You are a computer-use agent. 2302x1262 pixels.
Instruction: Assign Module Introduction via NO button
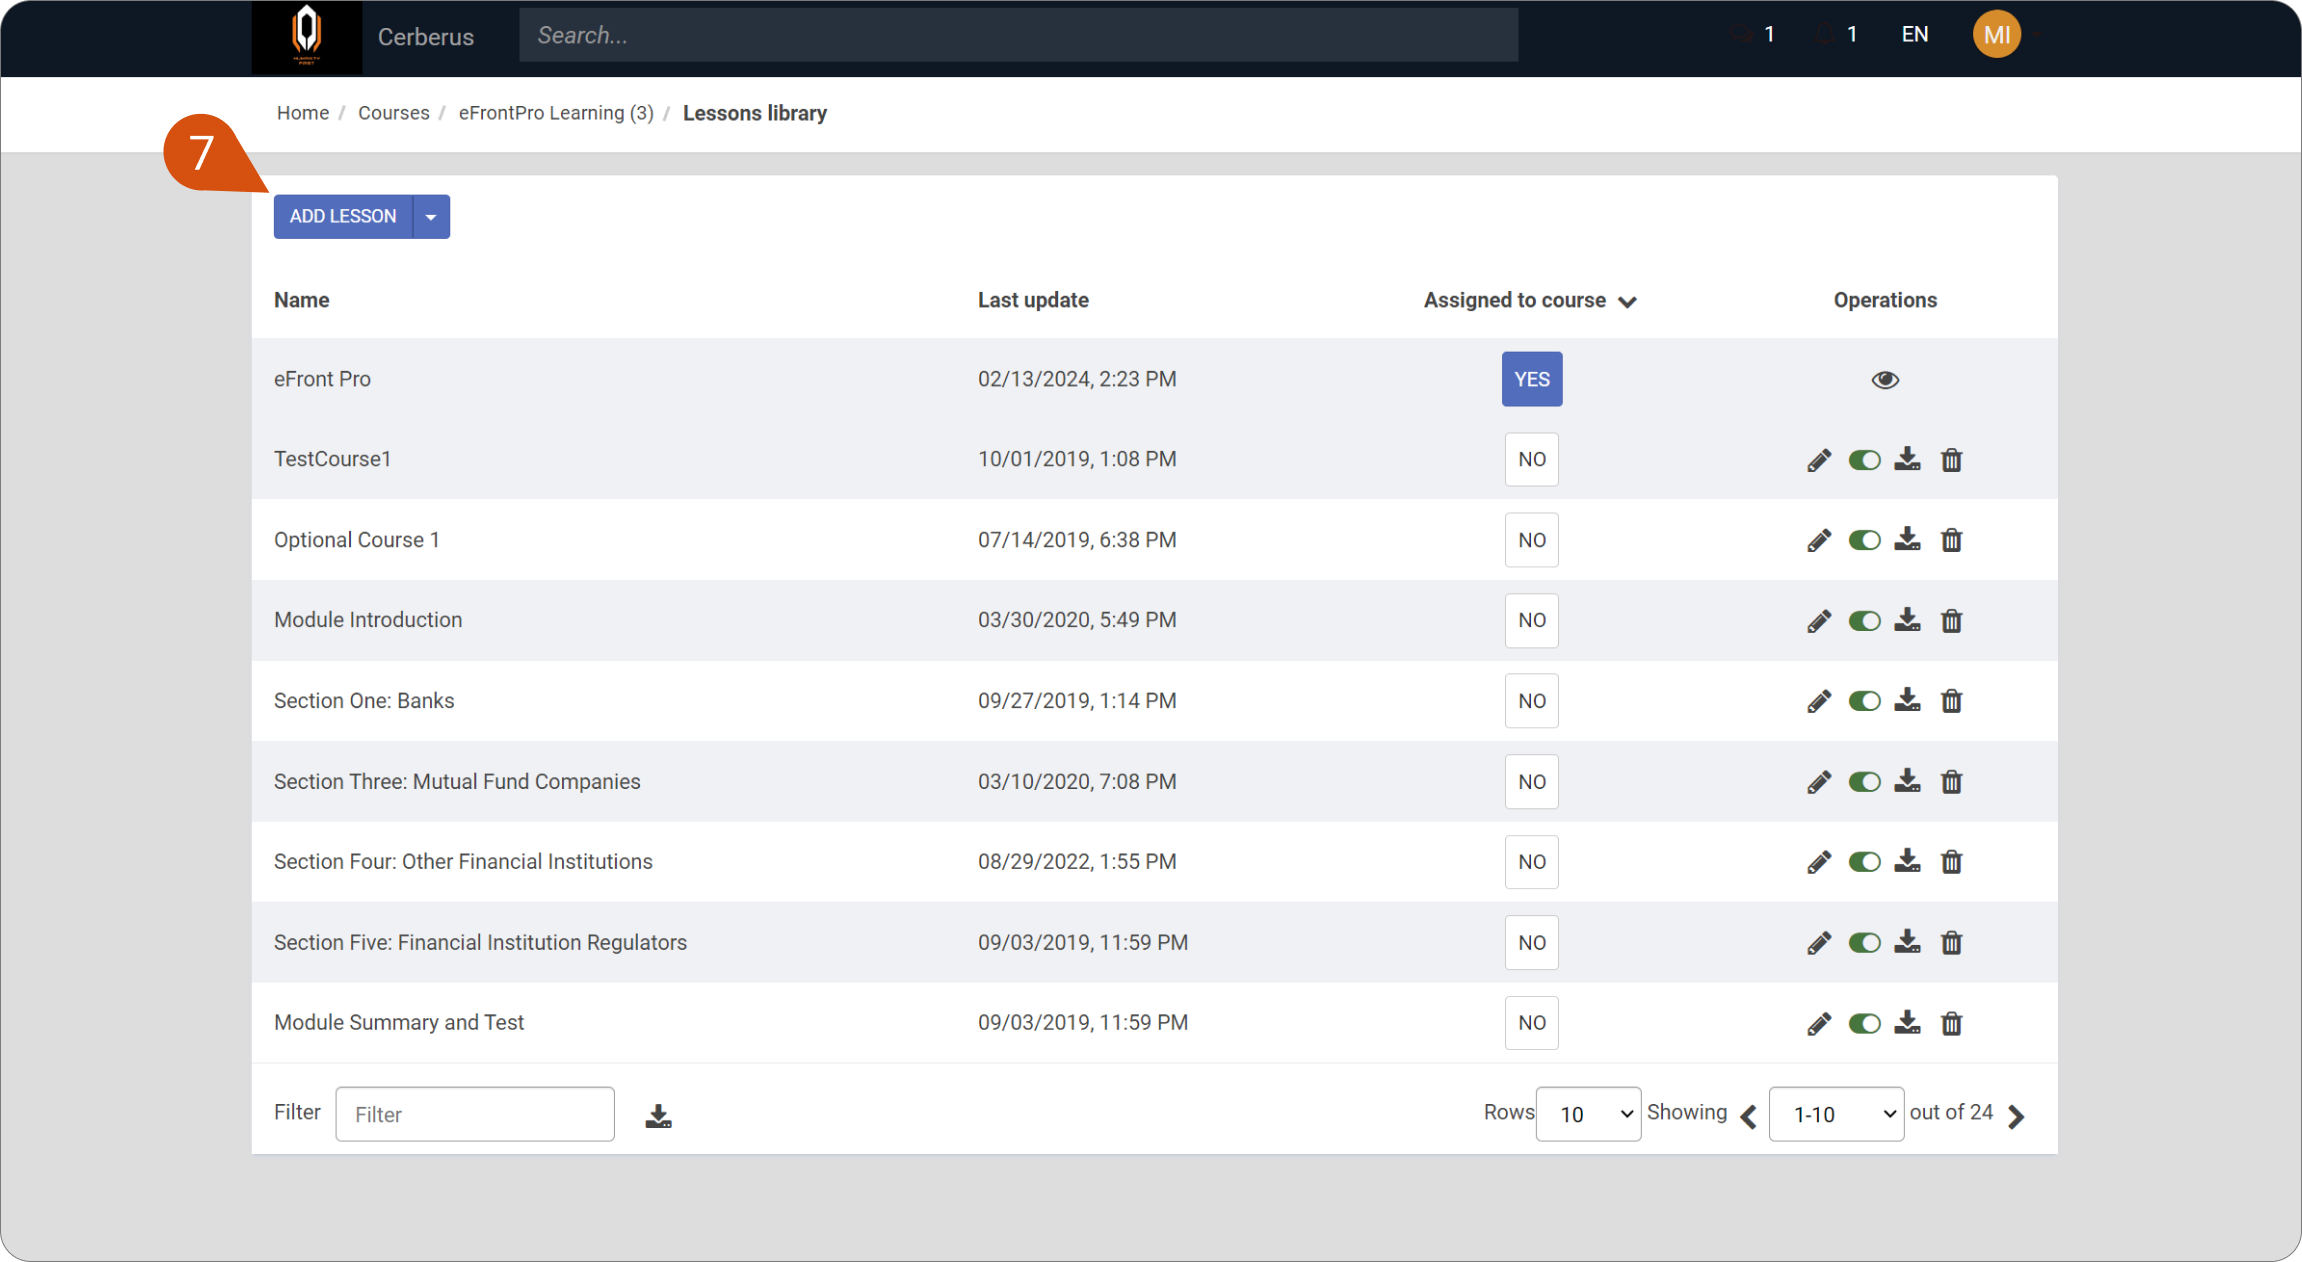[1532, 621]
